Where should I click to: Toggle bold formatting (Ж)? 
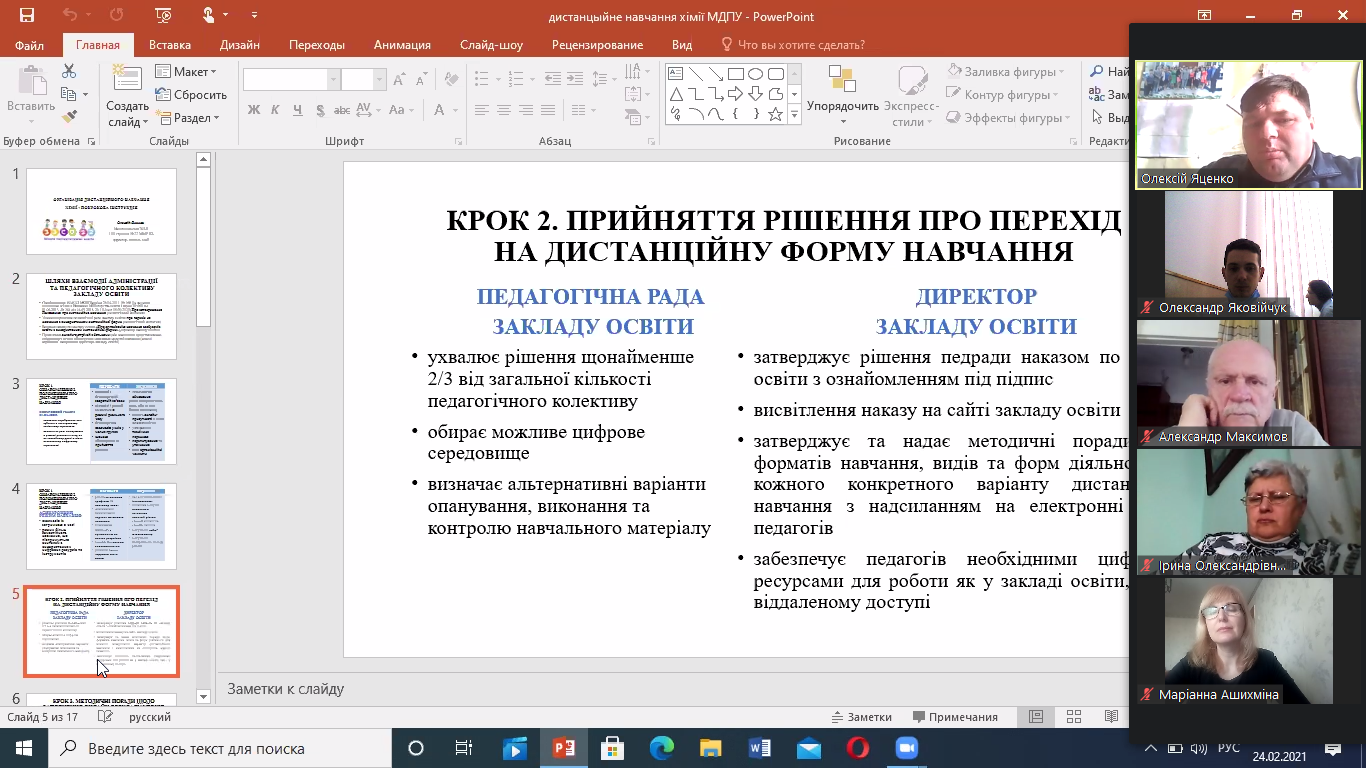pyautogui.click(x=254, y=110)
